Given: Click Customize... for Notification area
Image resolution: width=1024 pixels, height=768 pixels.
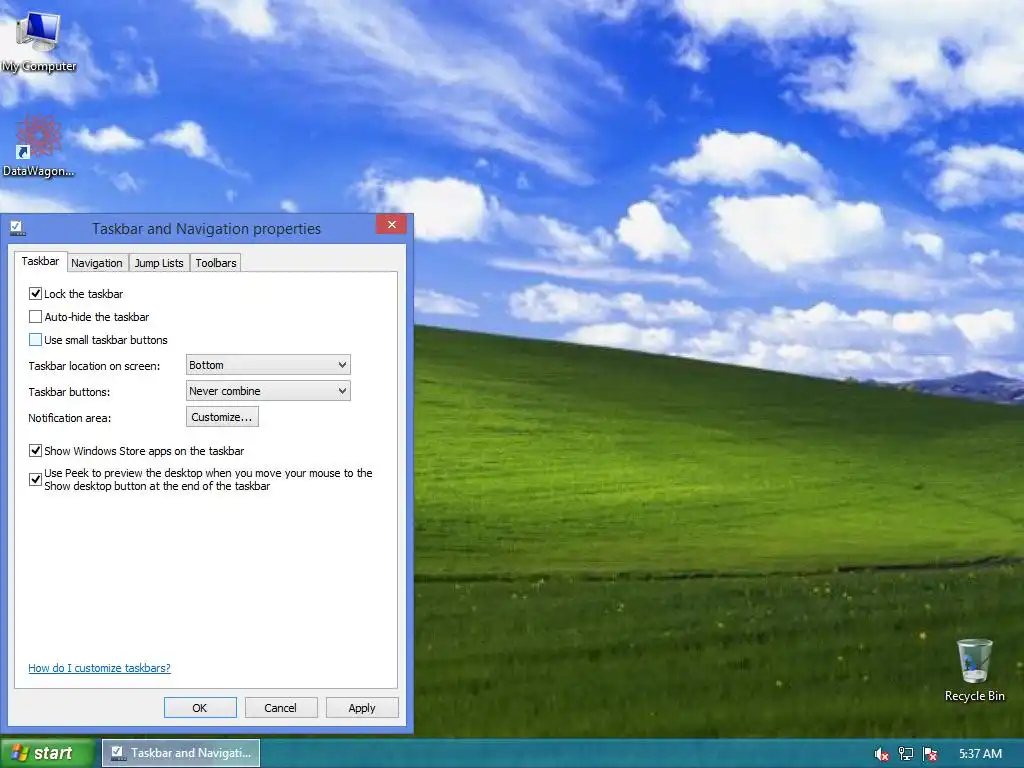Looking at the screenshot, I should pos(222,417).
